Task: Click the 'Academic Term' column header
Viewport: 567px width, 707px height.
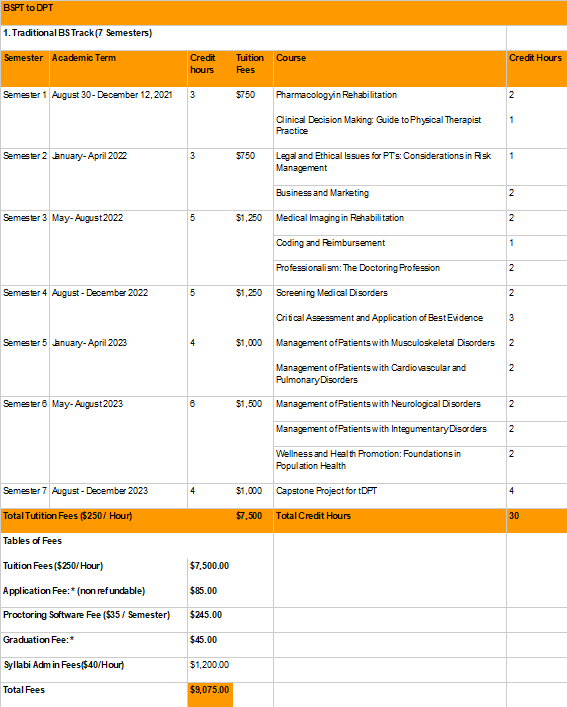Action: tap(84, 58)
